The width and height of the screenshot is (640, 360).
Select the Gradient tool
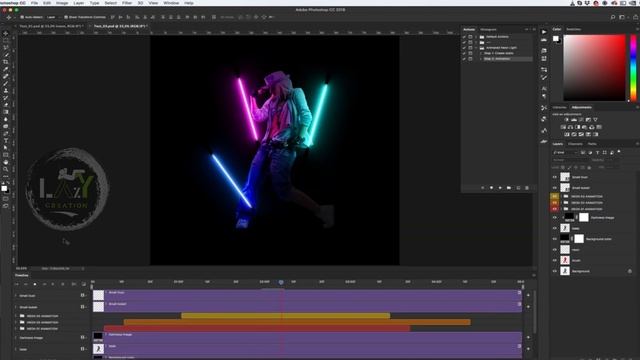click(5, 112)
